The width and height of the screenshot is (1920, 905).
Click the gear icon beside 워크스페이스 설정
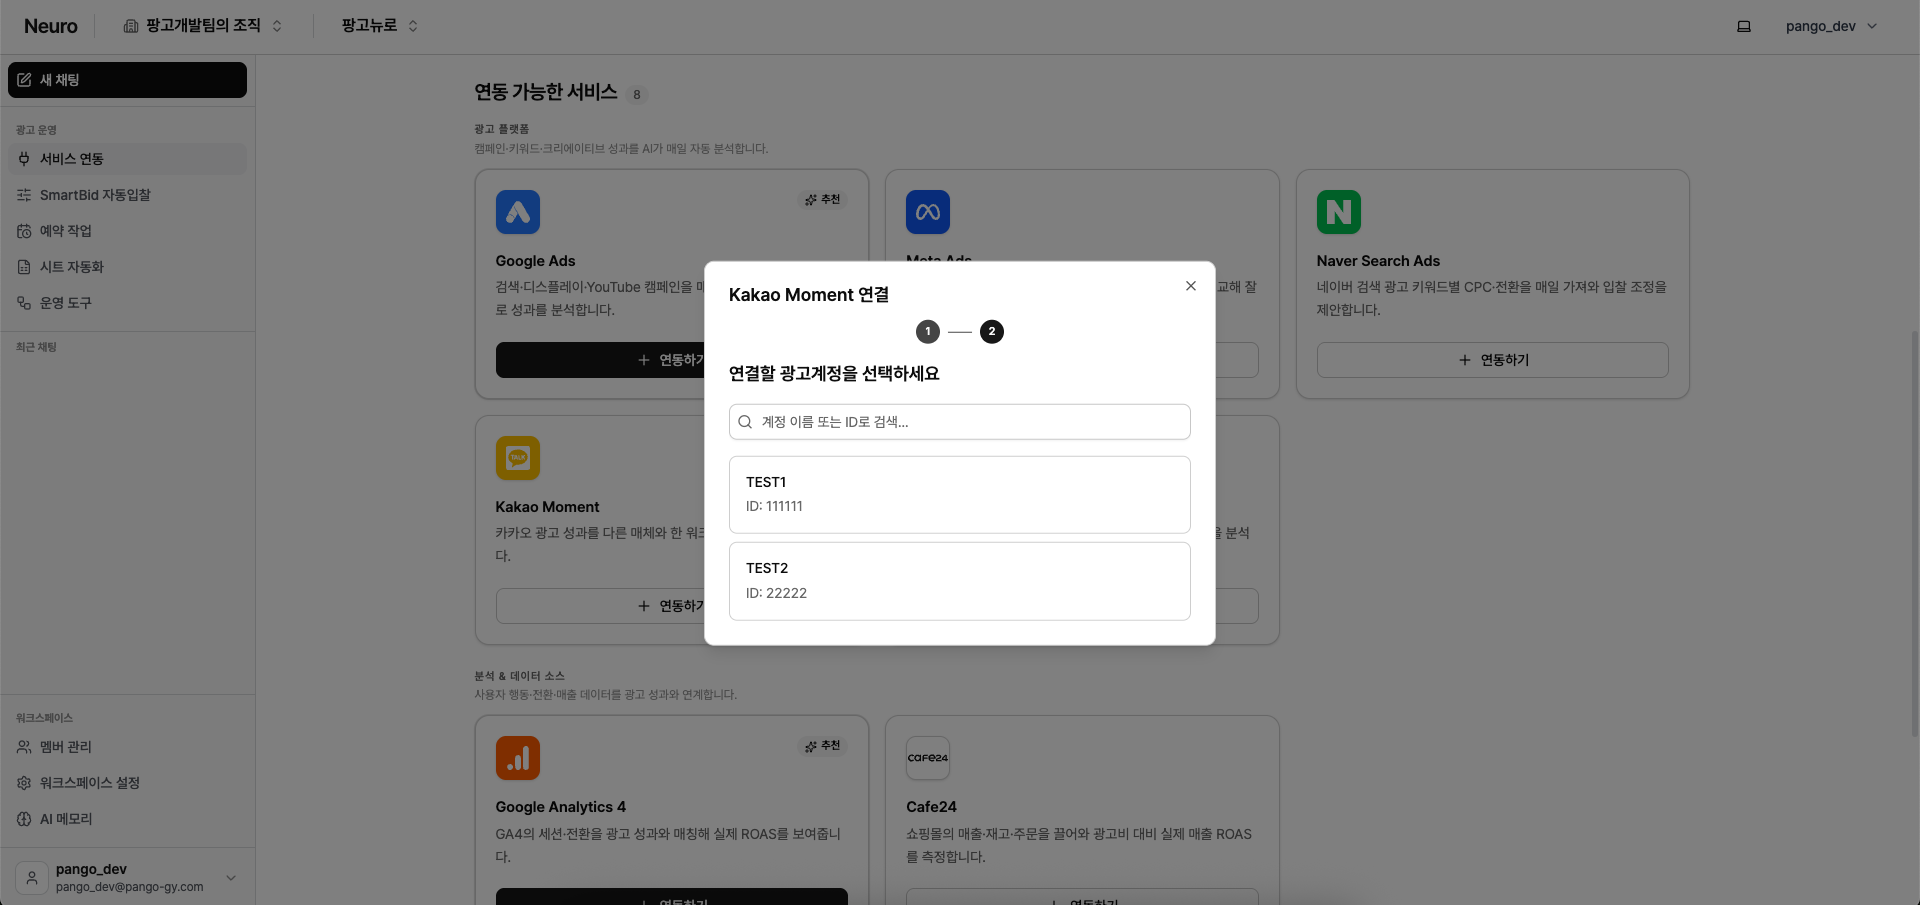pyautogui.click(x=24, y=783)
